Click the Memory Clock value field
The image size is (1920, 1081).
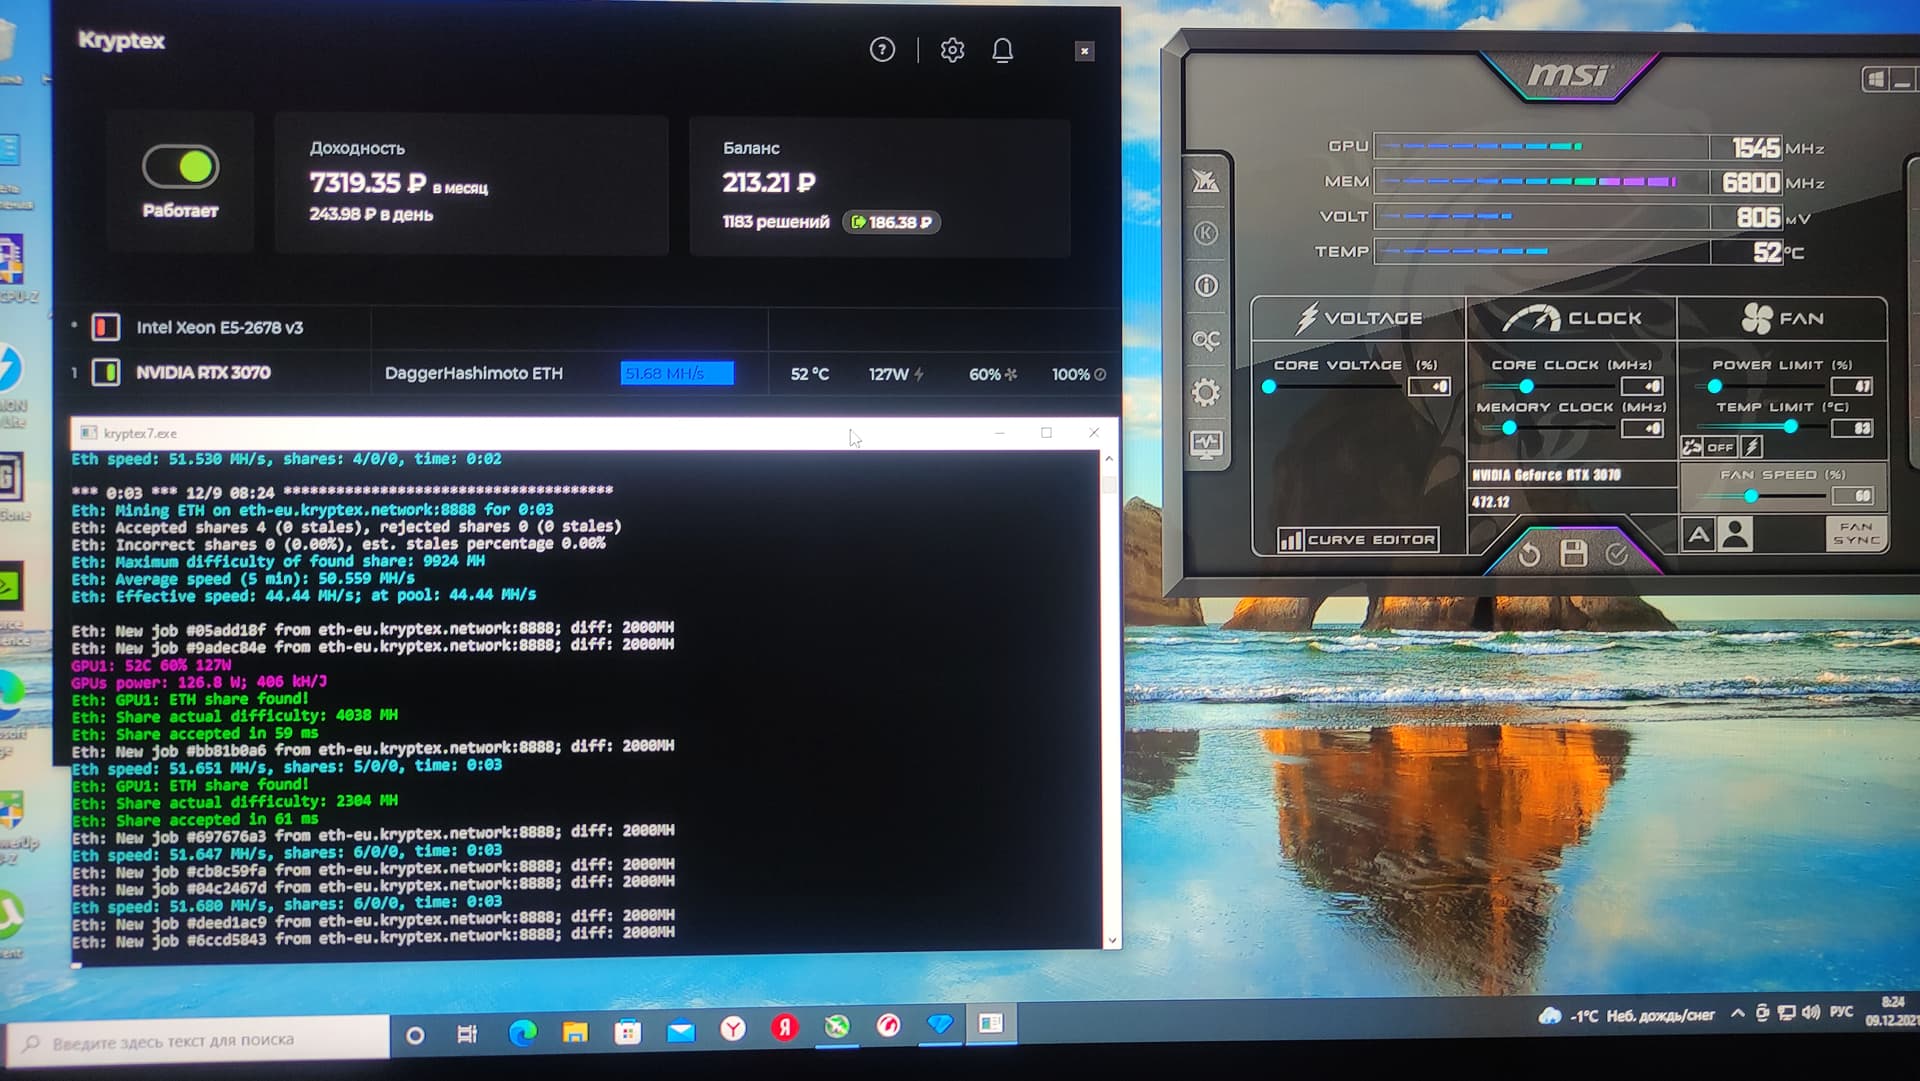coord(1642,429)
